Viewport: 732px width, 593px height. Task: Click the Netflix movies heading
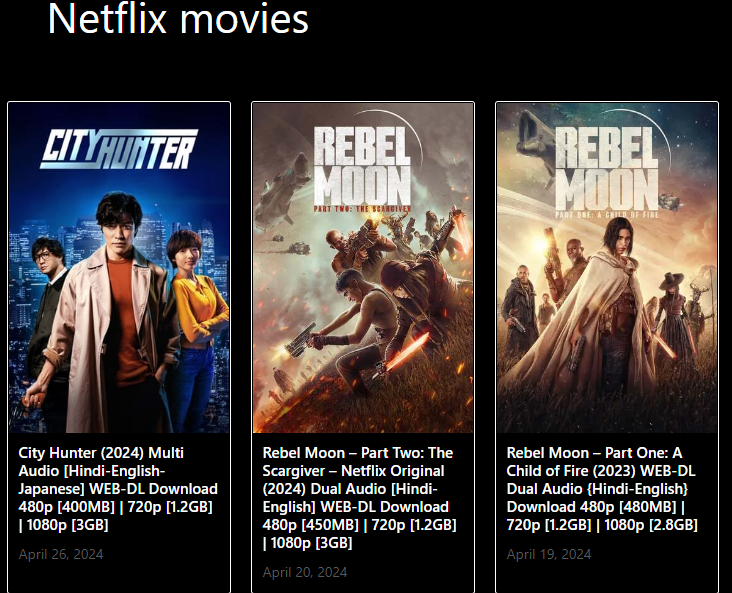[178, 19]
